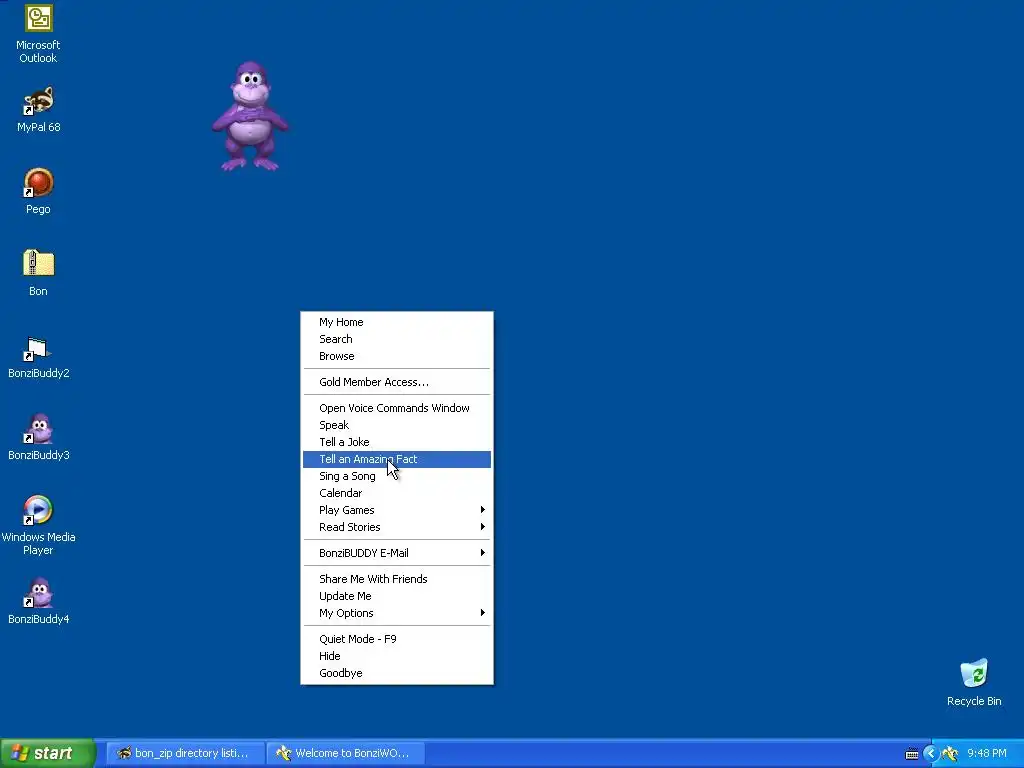The height and width of the screenshot is (768, 1024).
Task: Switch to Welcome to BonziWORLD taskbar window
Action: pos(346,753)
